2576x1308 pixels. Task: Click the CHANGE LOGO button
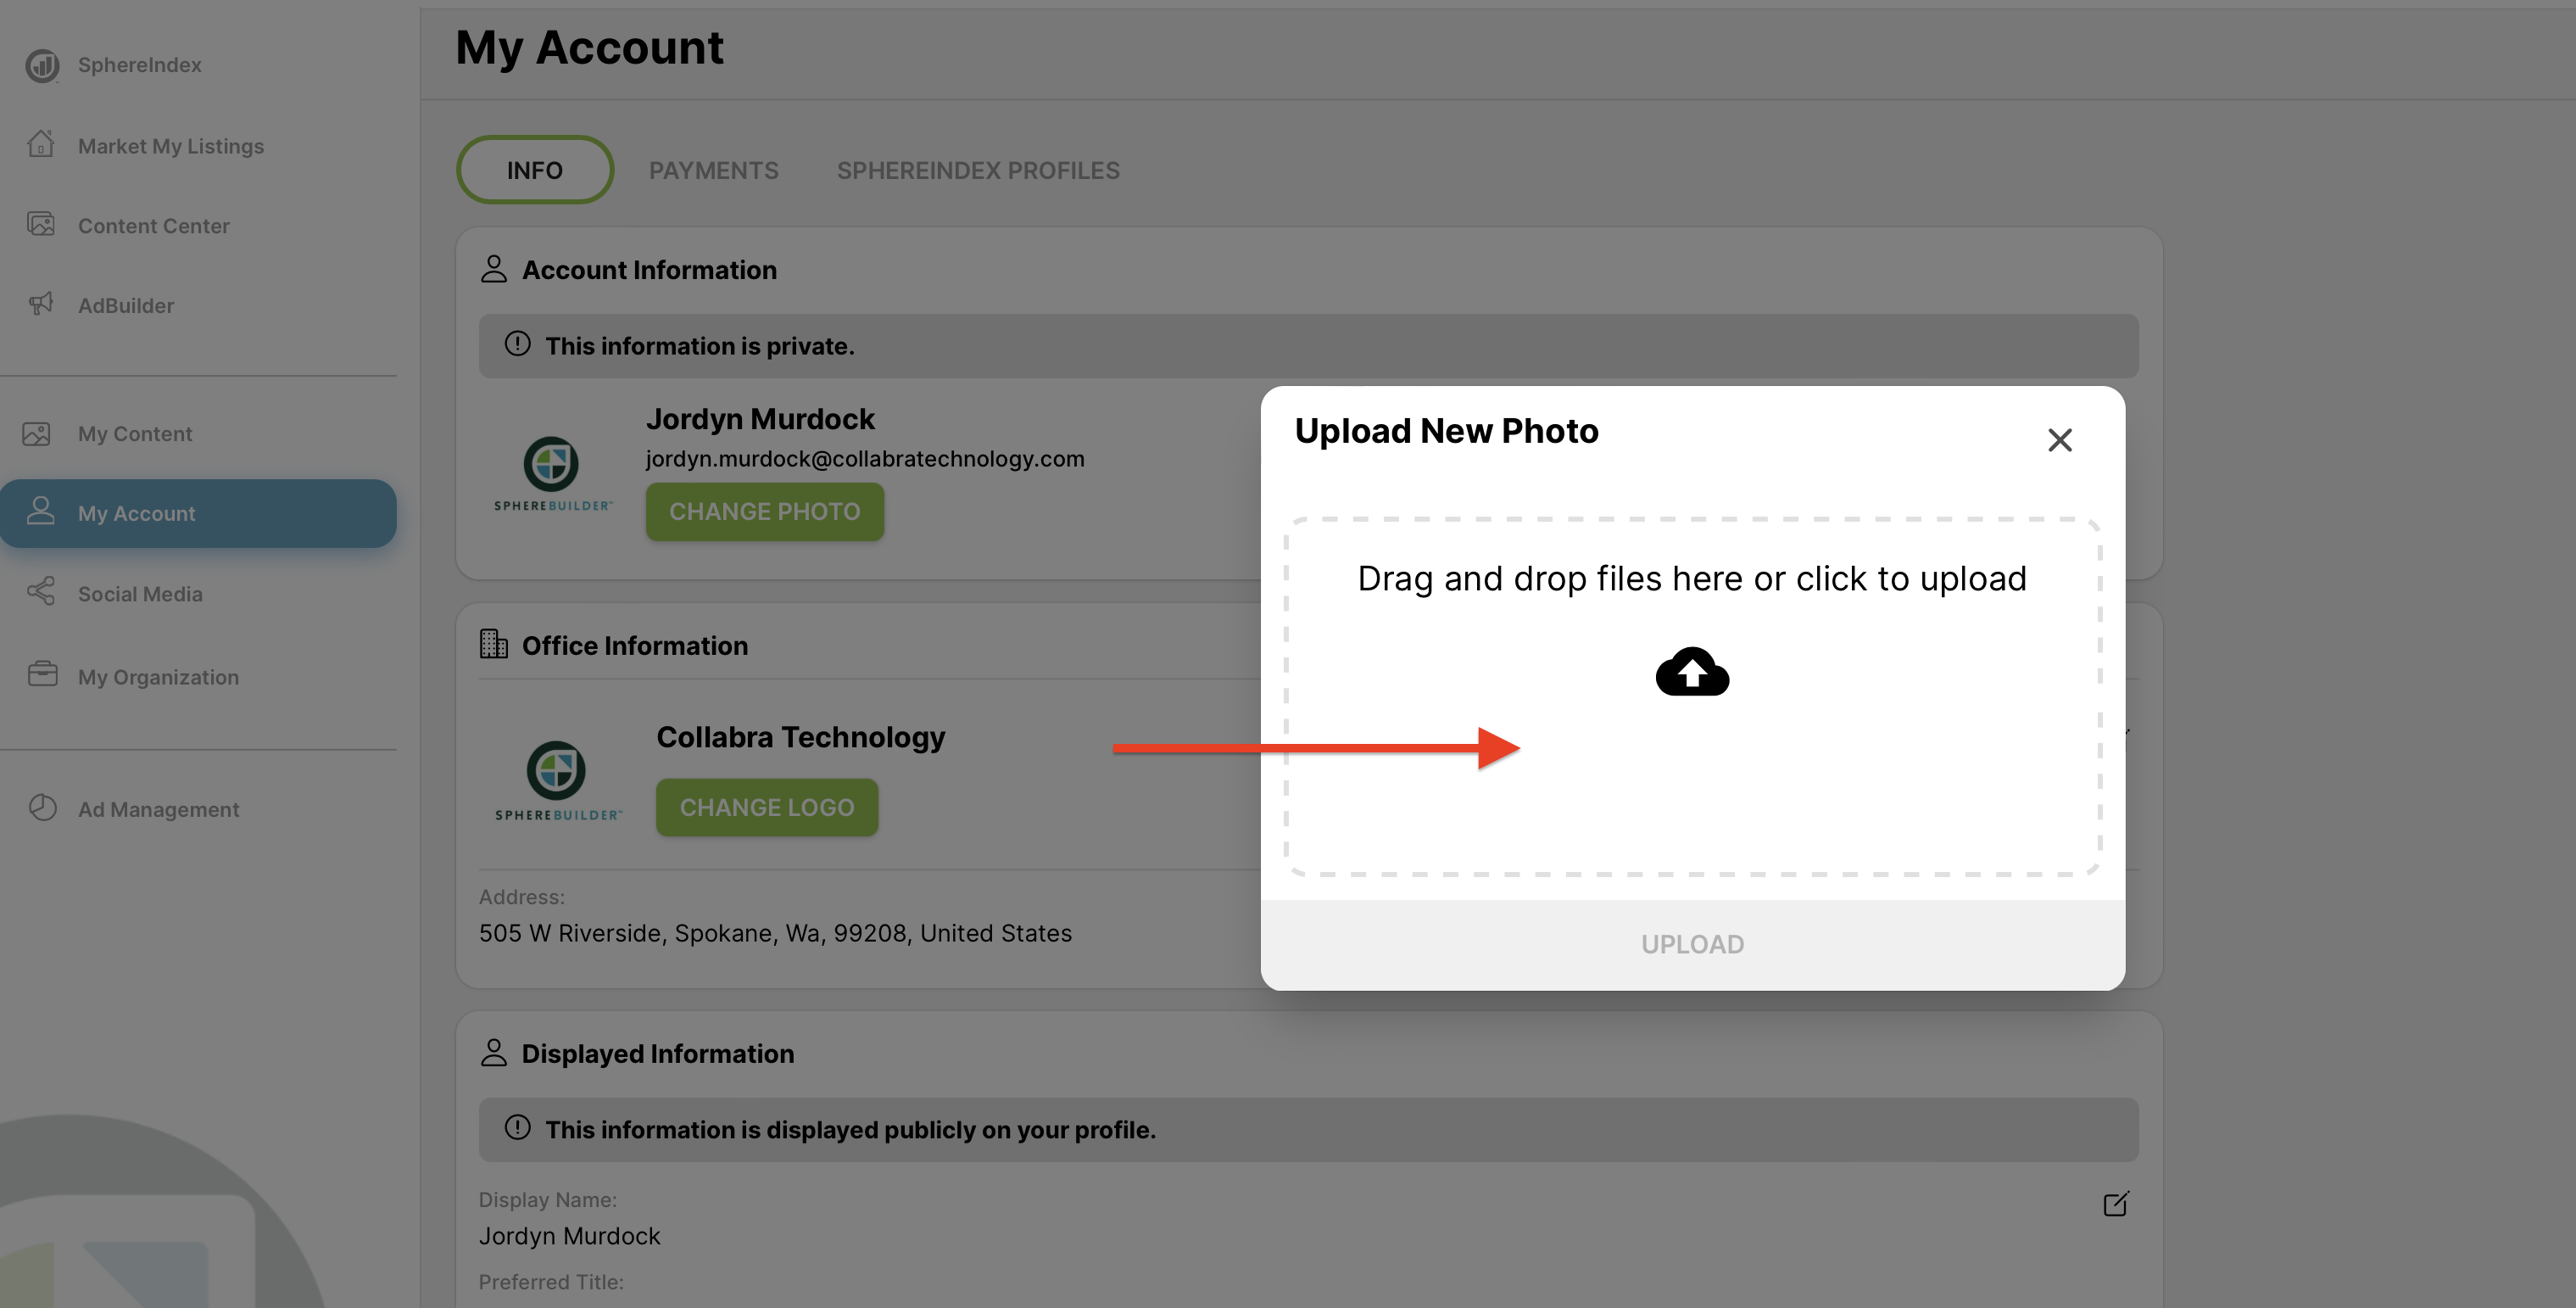pos(767,808)
